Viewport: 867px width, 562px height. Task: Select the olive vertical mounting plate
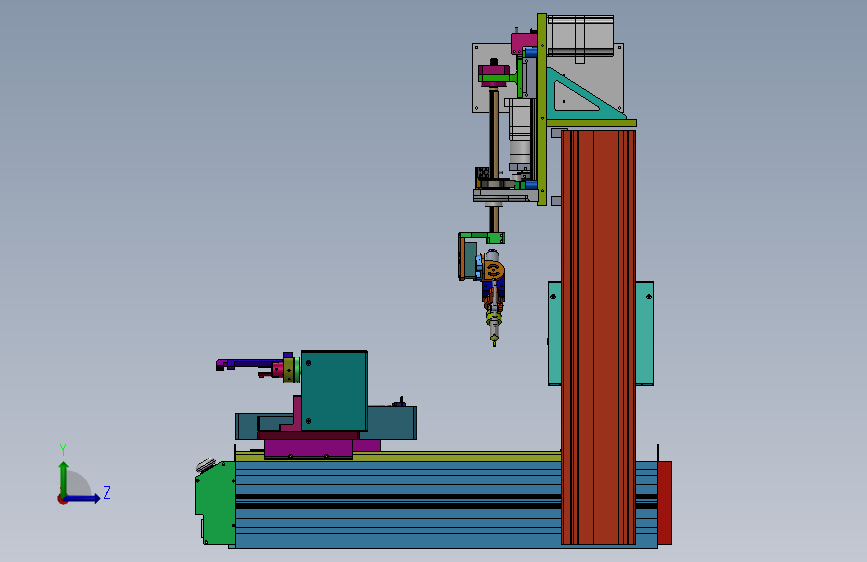click(542, 110)
